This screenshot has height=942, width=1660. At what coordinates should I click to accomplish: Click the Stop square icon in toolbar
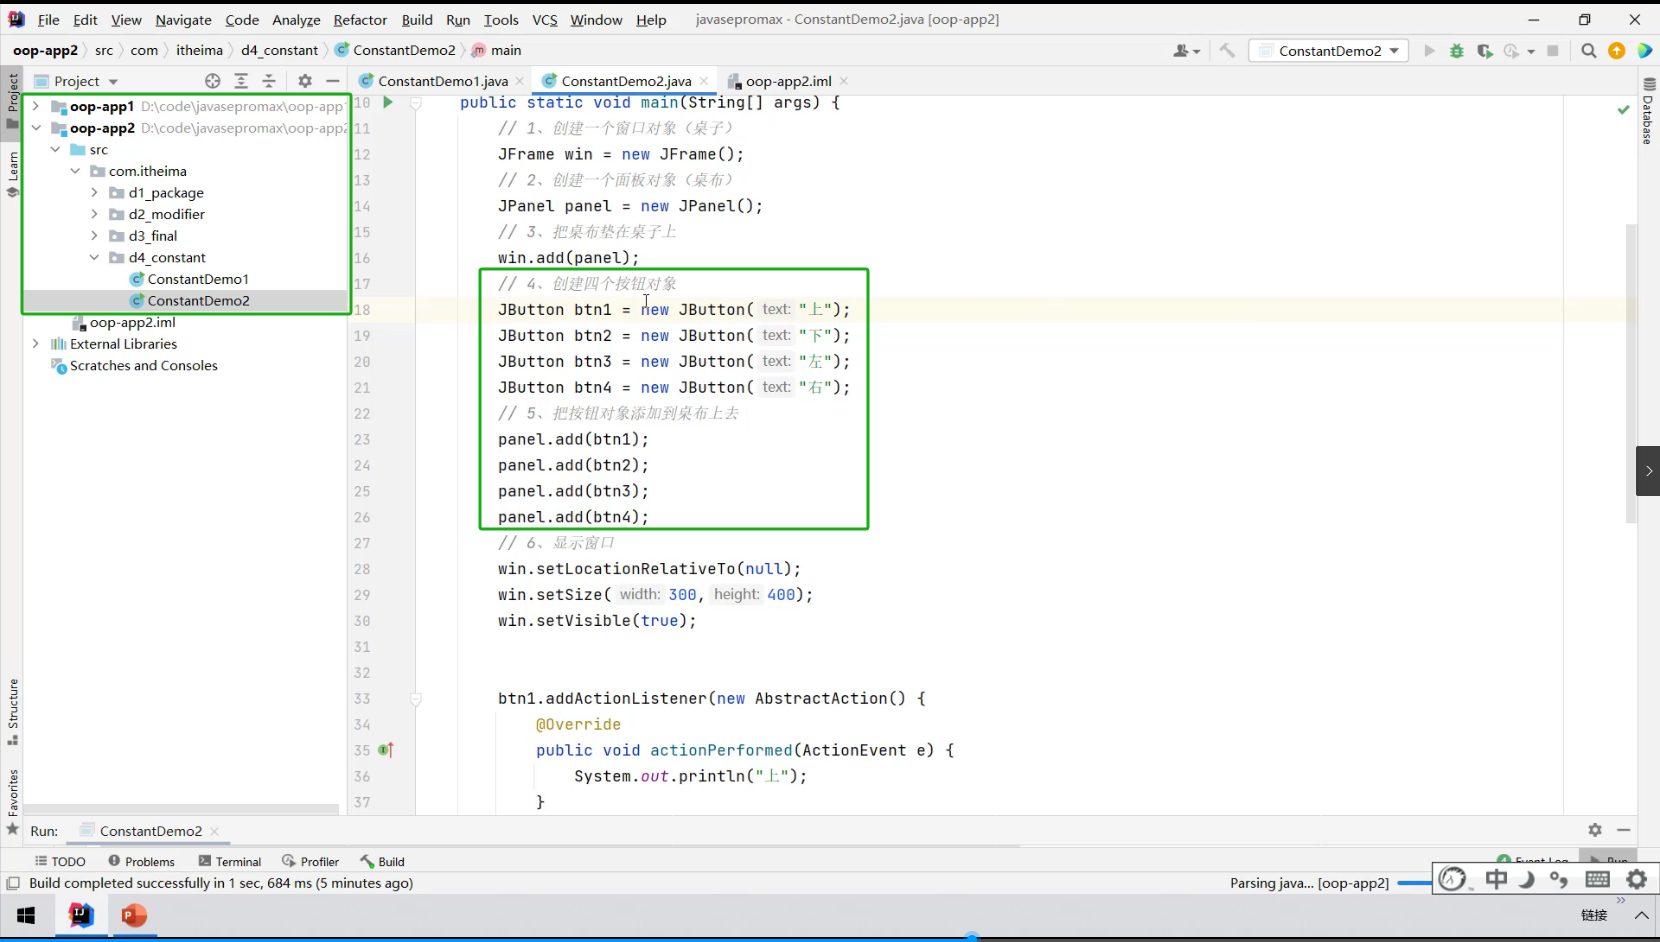[x=1553, y=51]
